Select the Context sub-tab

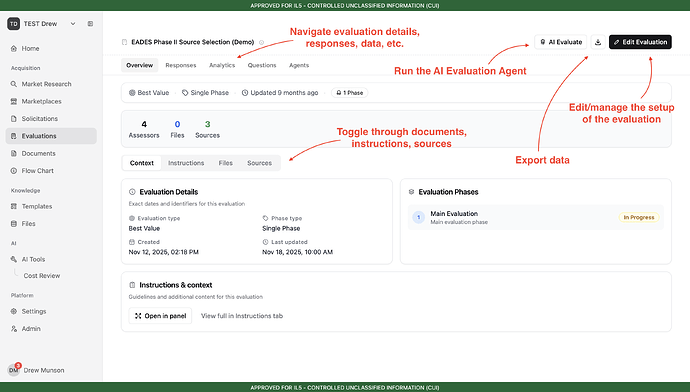142,163
